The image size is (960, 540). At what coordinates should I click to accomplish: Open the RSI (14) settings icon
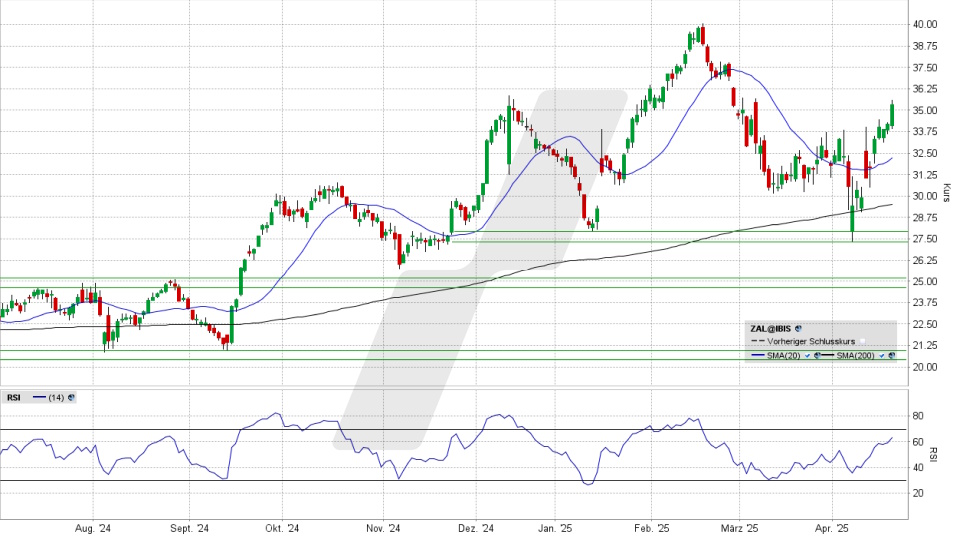[x=71, y=397]
